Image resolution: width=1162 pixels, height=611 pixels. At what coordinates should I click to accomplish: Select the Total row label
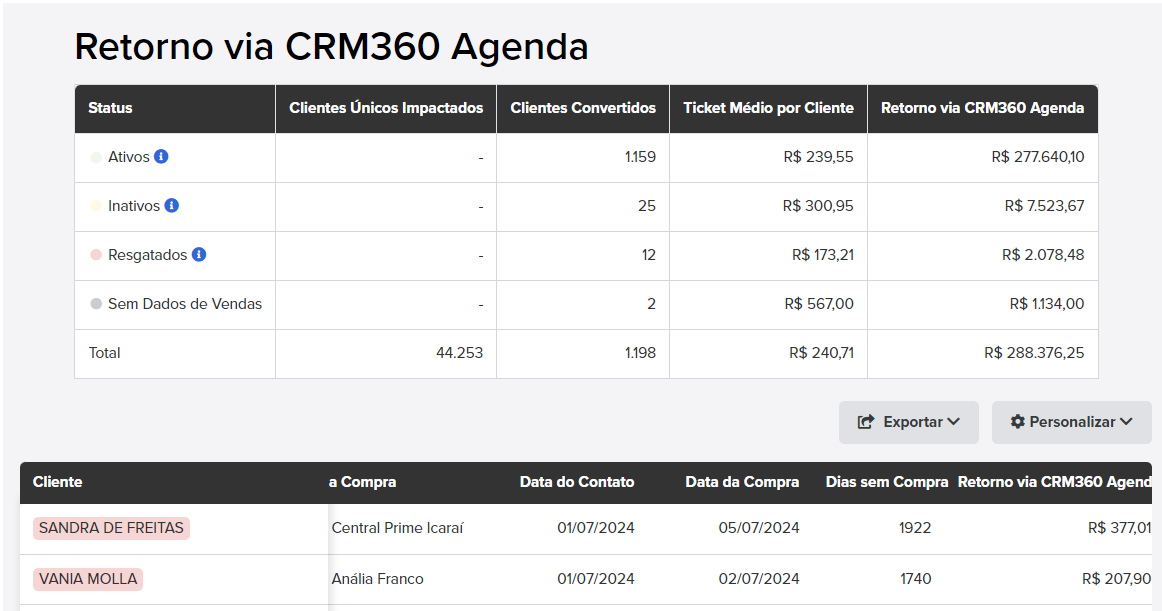click(104, 353)
